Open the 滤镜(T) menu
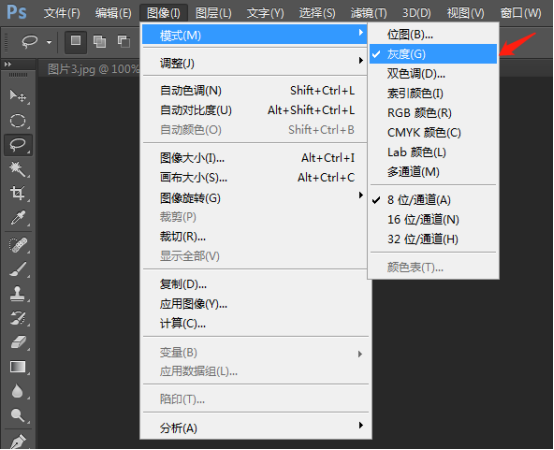This screenshot has height=450, width=554. [x=369, y=13]
